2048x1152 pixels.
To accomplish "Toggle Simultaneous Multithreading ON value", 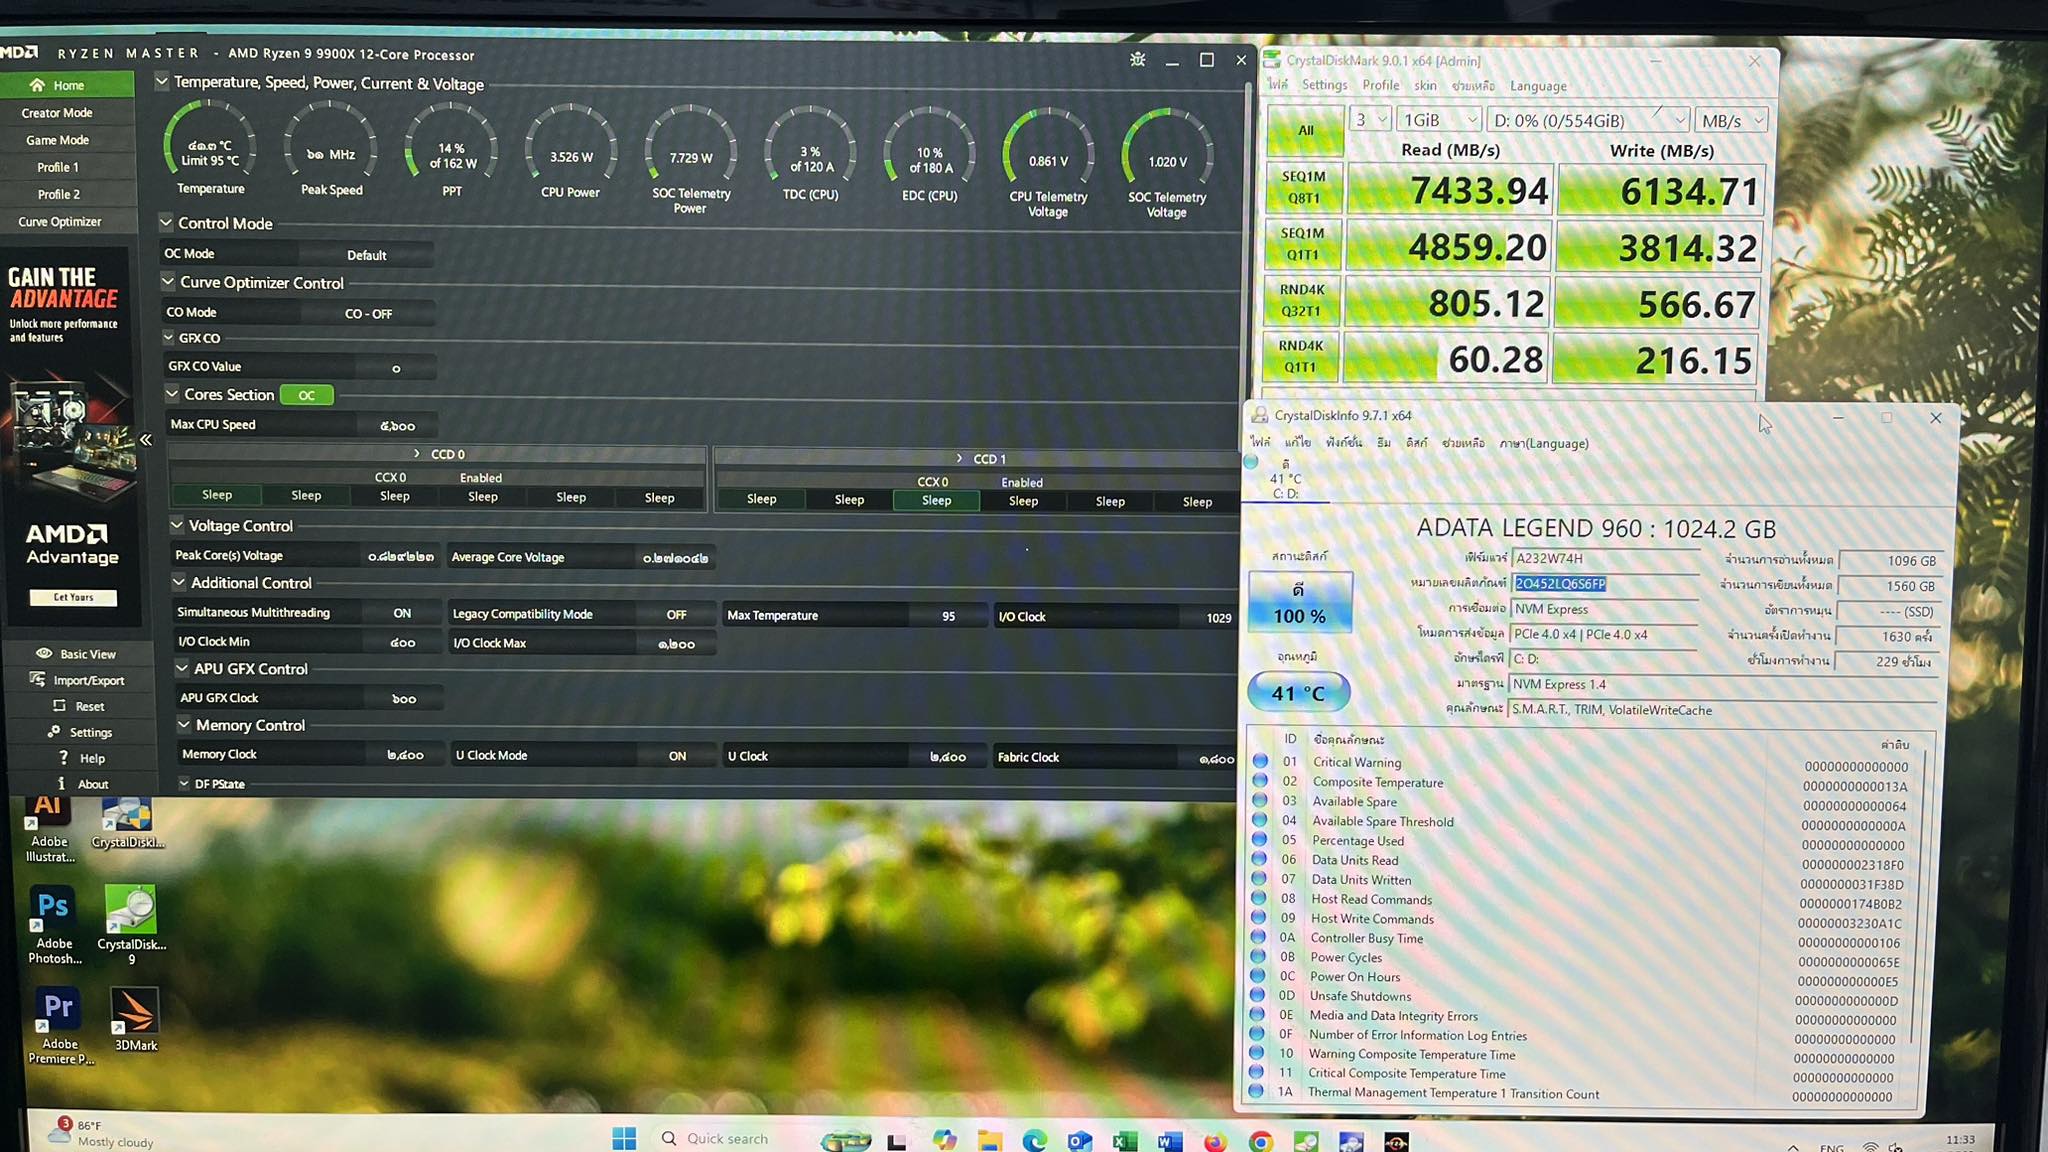I will (x=402, y=613).
